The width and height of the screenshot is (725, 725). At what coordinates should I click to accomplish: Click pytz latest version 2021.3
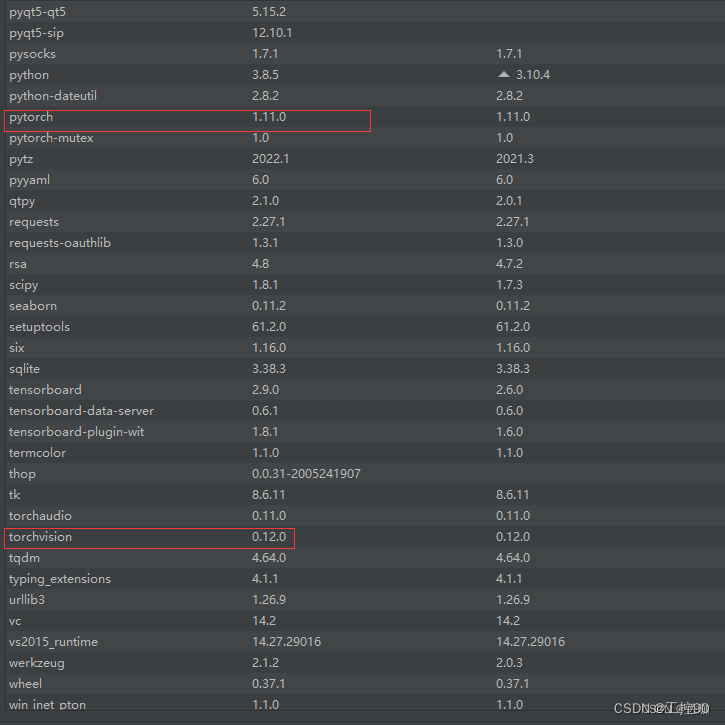click(x=515, y=159)
